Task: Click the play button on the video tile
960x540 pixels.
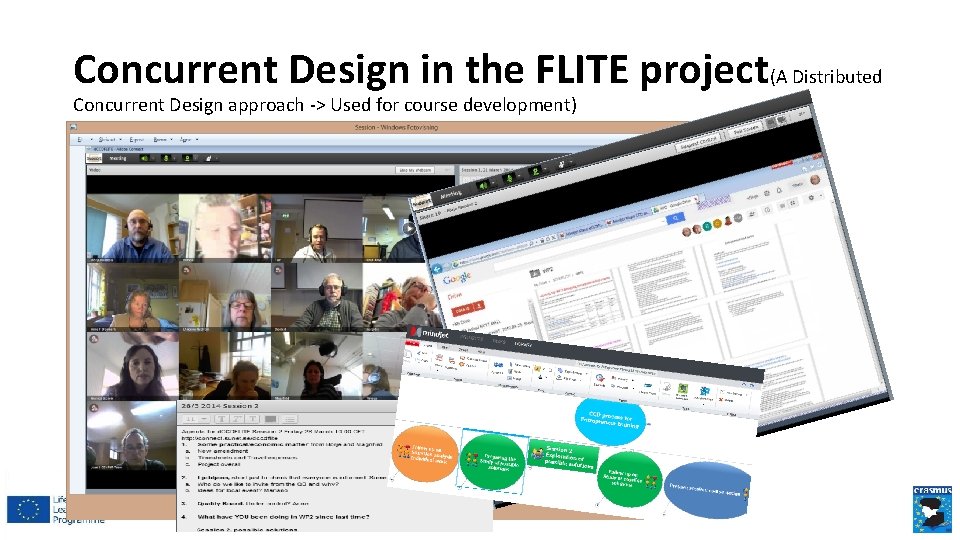Action: [408, 228]
